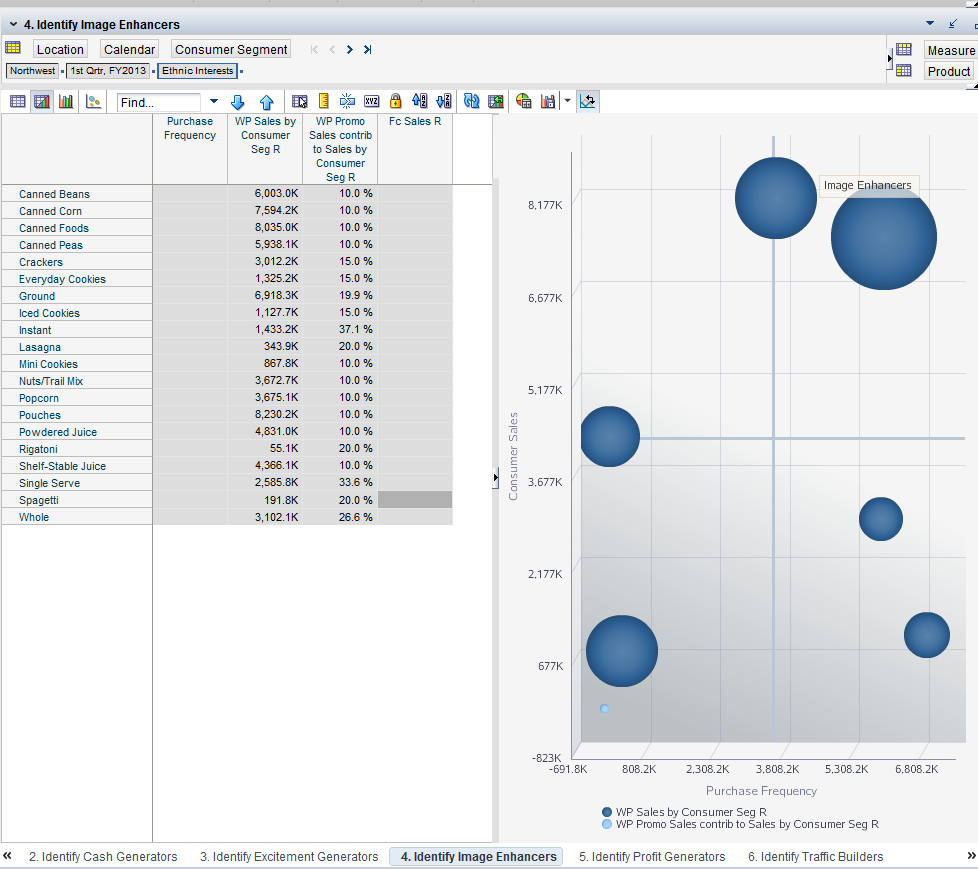Click the Consumer Segment dimension button
This screenshot has height=869, width=978.
[x=231, y=49]
